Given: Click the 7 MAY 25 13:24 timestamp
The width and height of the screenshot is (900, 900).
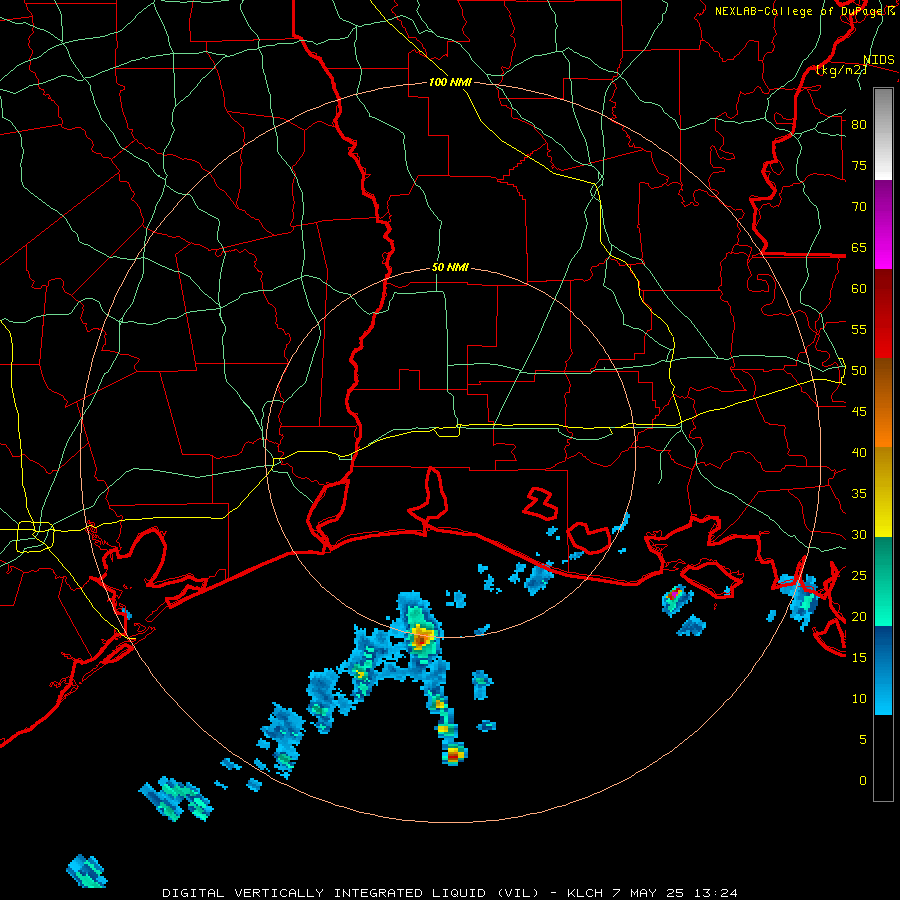Looking at the screenshot, I should point(676,893).
